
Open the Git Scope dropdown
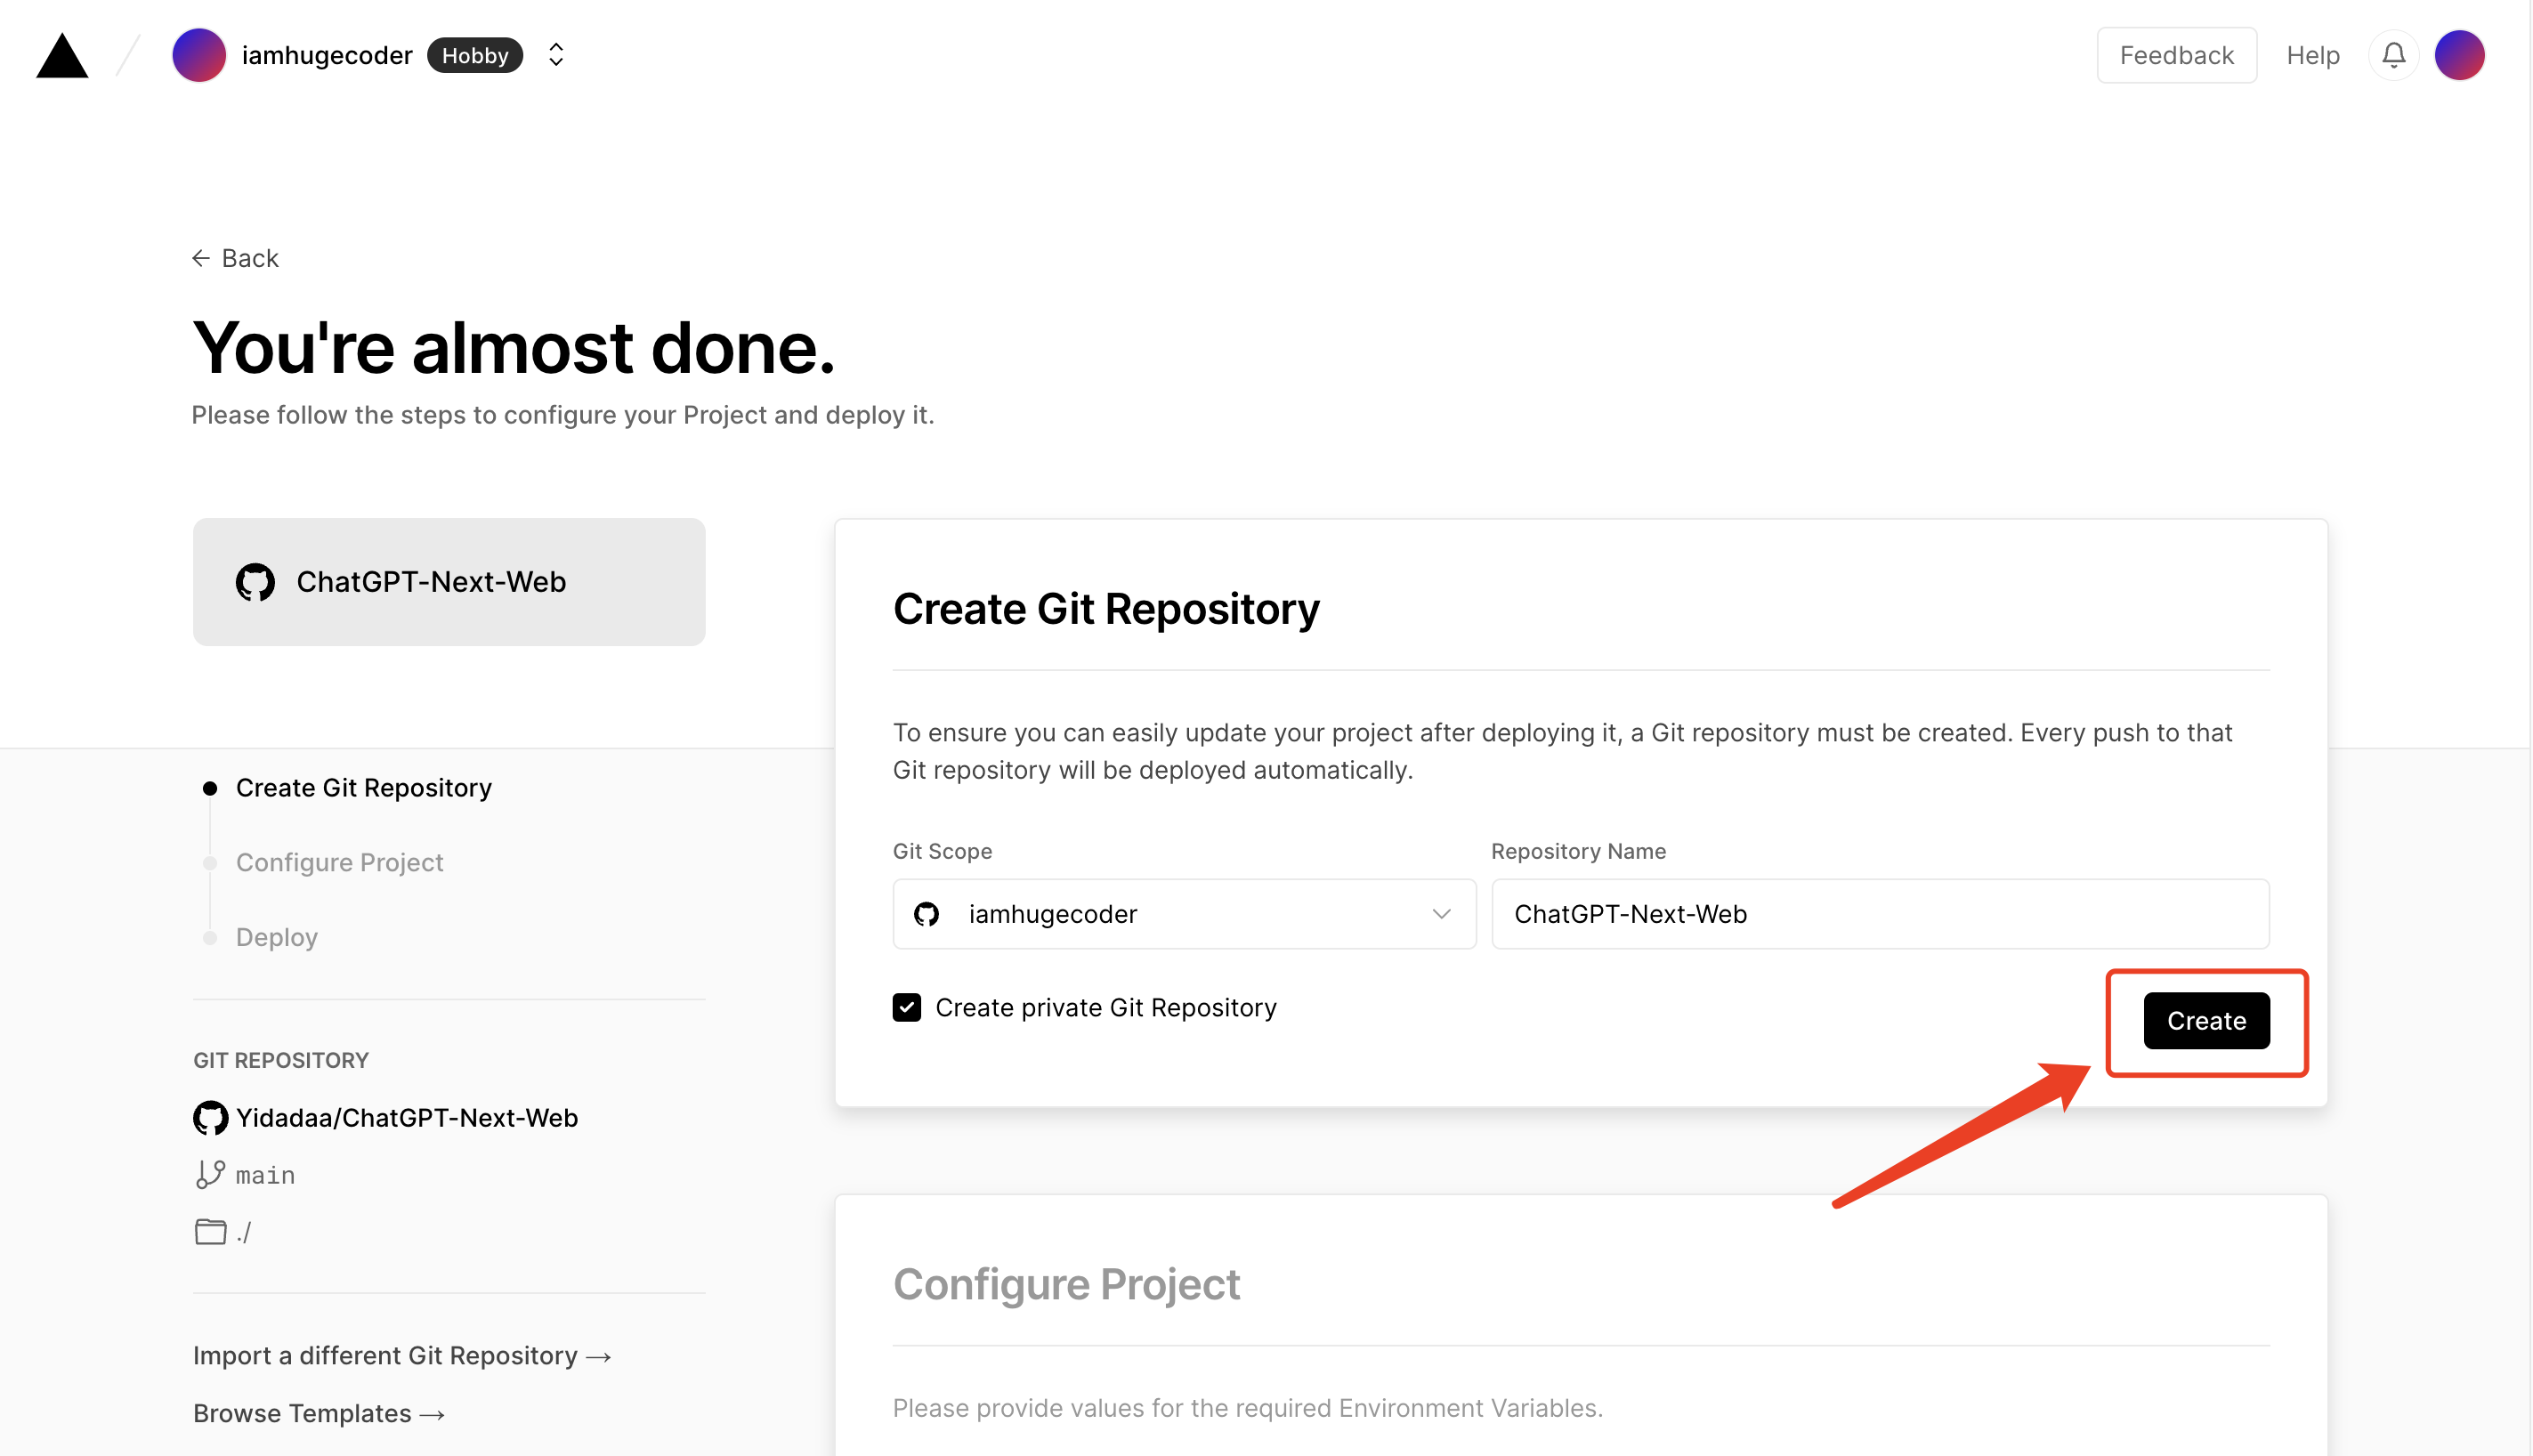1183,914
